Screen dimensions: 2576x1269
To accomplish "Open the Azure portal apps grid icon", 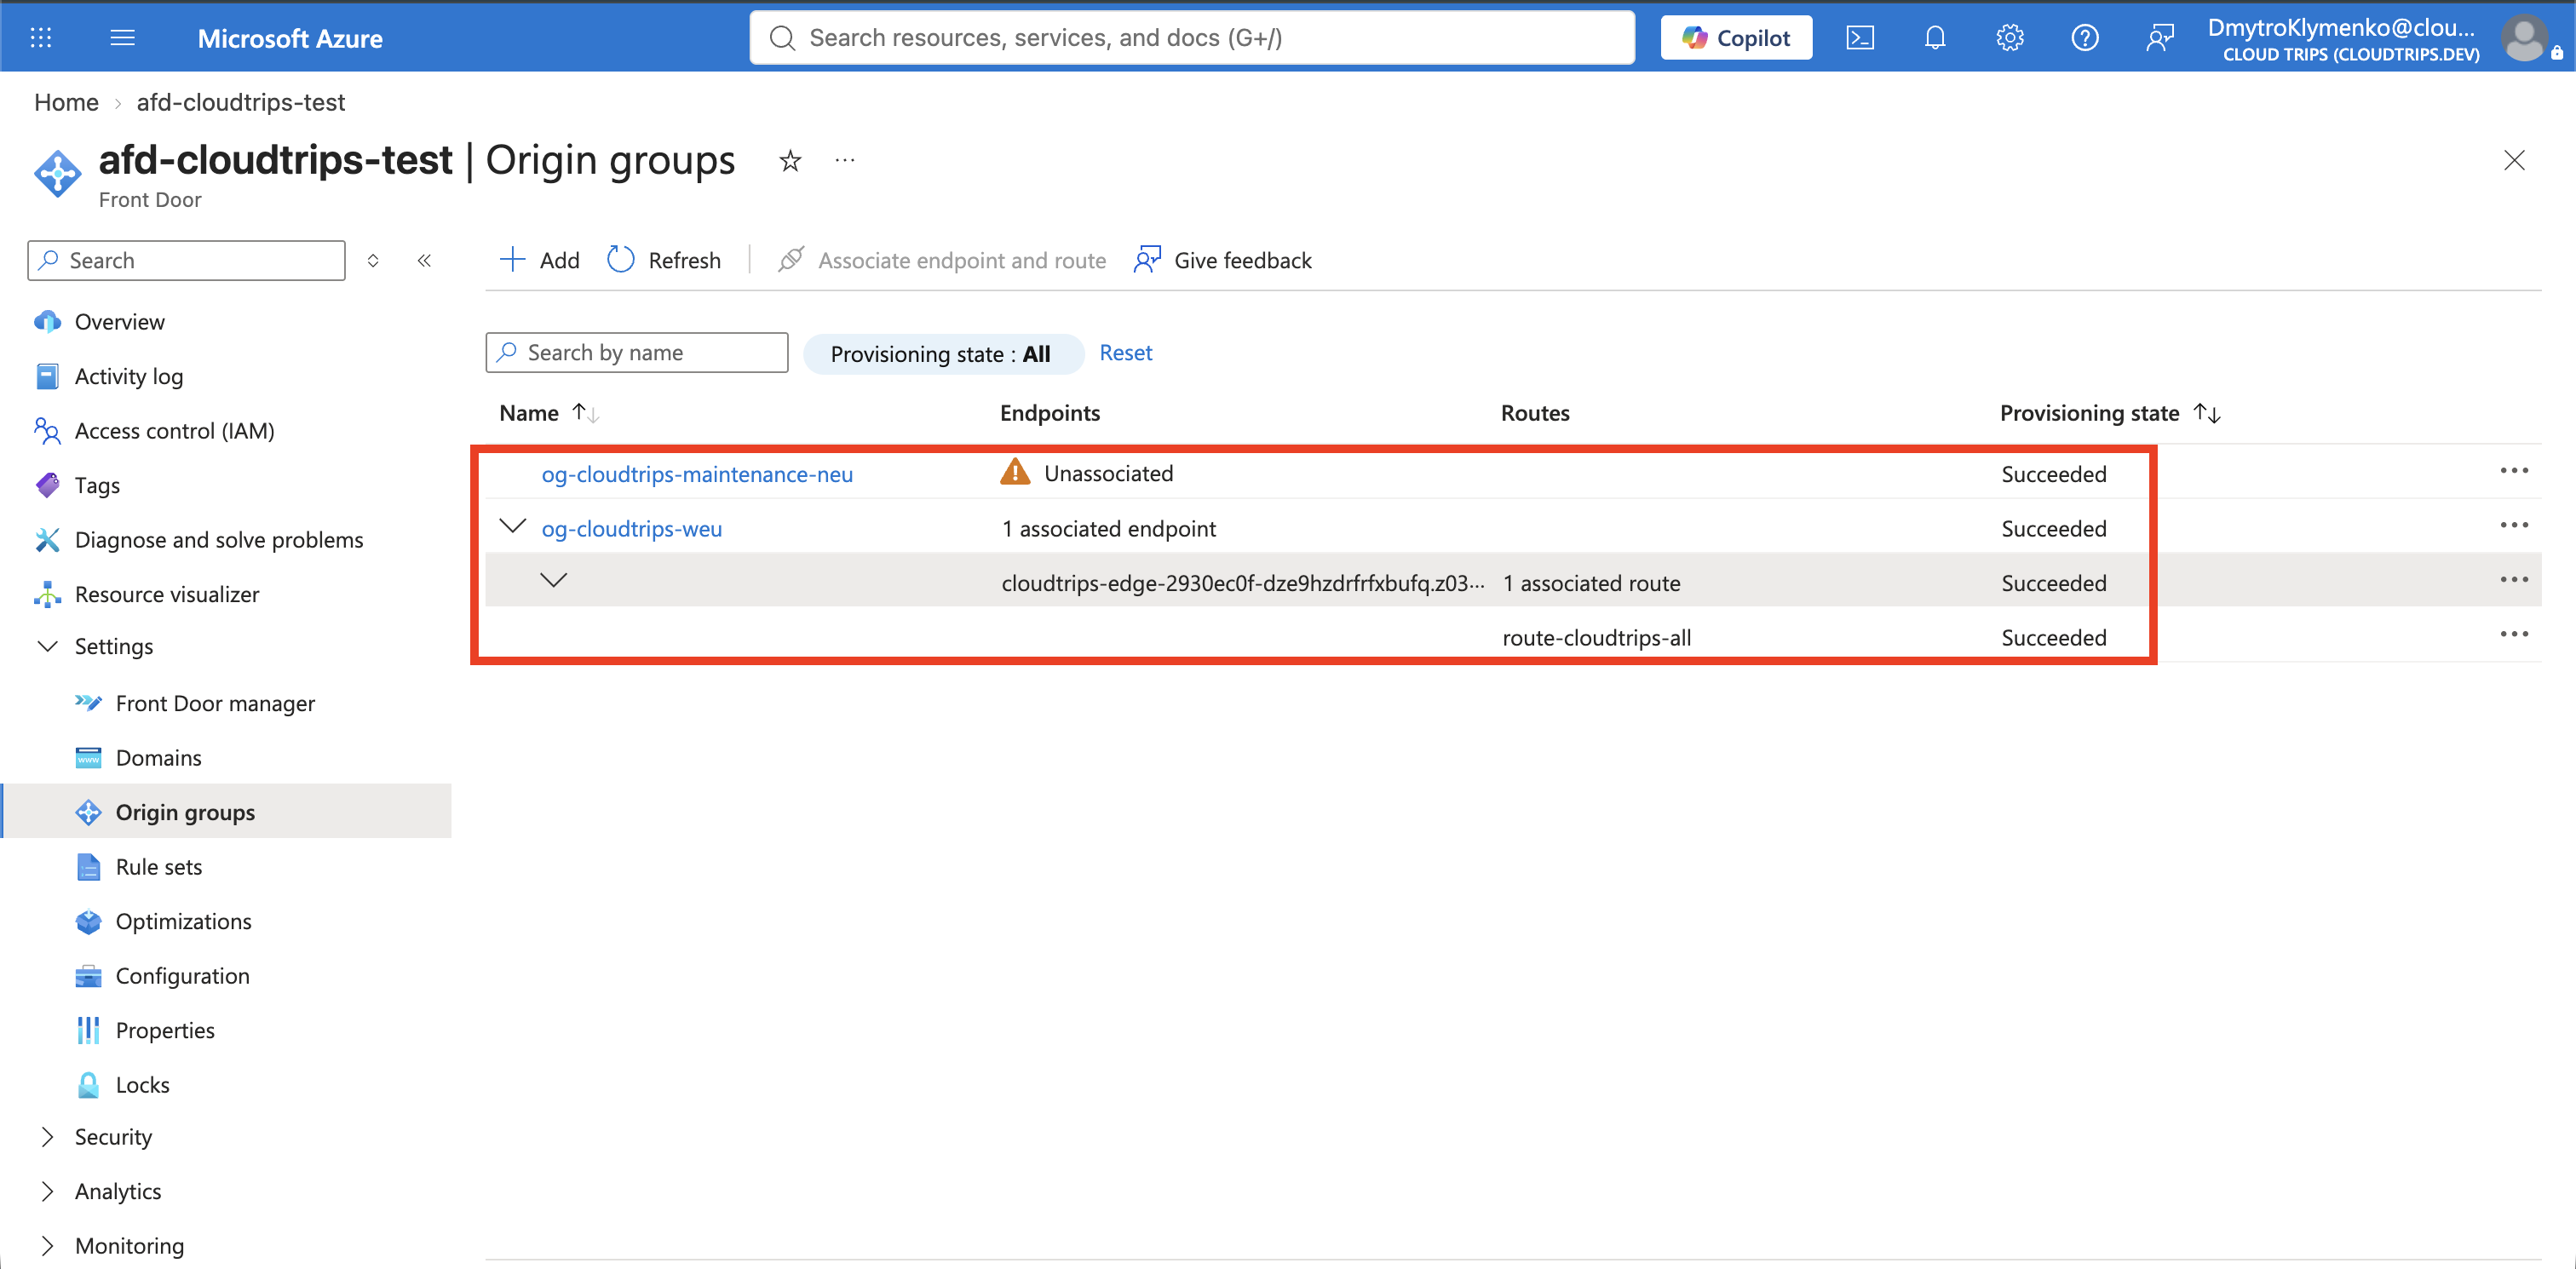I will point(41,38).
